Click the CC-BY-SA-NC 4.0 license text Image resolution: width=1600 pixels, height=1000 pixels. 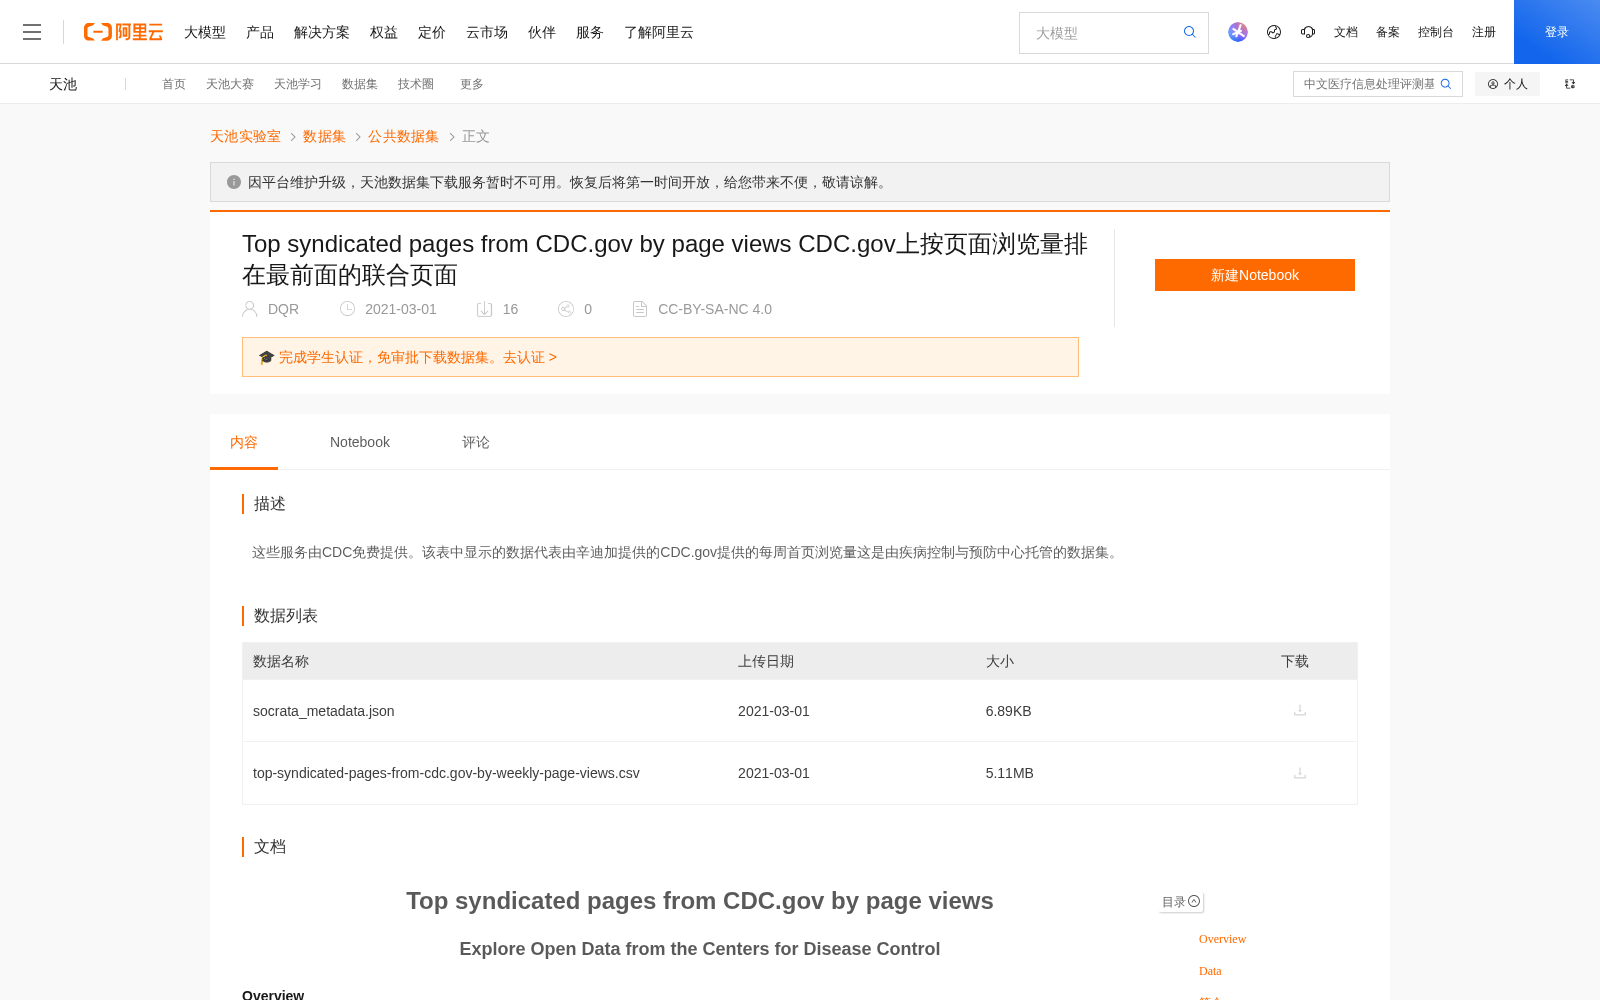[715, 309]
